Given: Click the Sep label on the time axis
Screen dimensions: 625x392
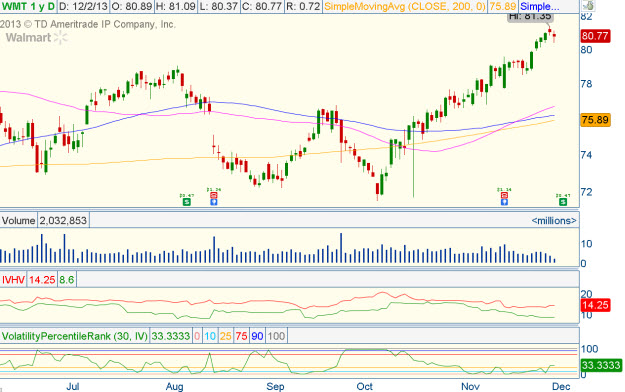Looking at the screenshot, I should tap(275, 386).
